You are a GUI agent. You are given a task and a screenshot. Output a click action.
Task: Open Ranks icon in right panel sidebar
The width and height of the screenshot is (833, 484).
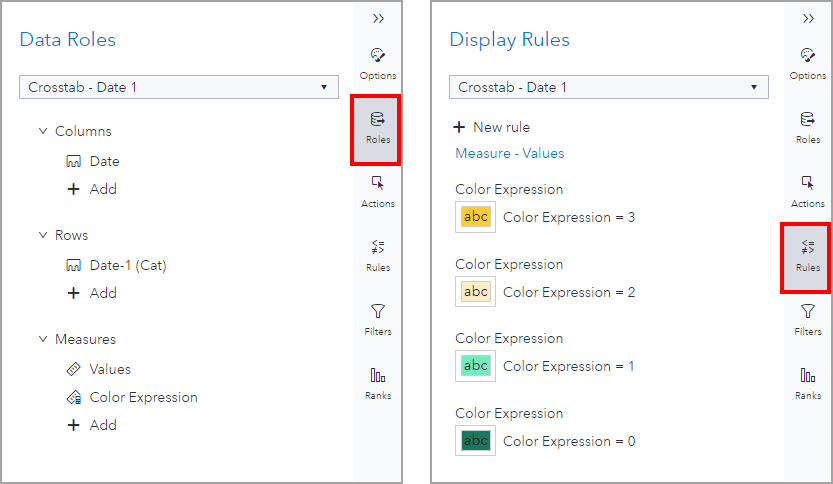pos(807,382)
